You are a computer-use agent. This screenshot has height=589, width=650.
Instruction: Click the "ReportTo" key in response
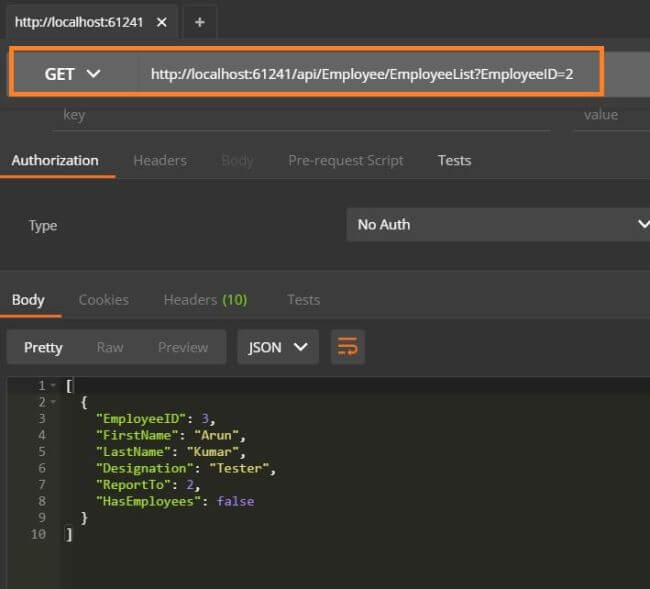pyautogui.click(x=133, y=485)
